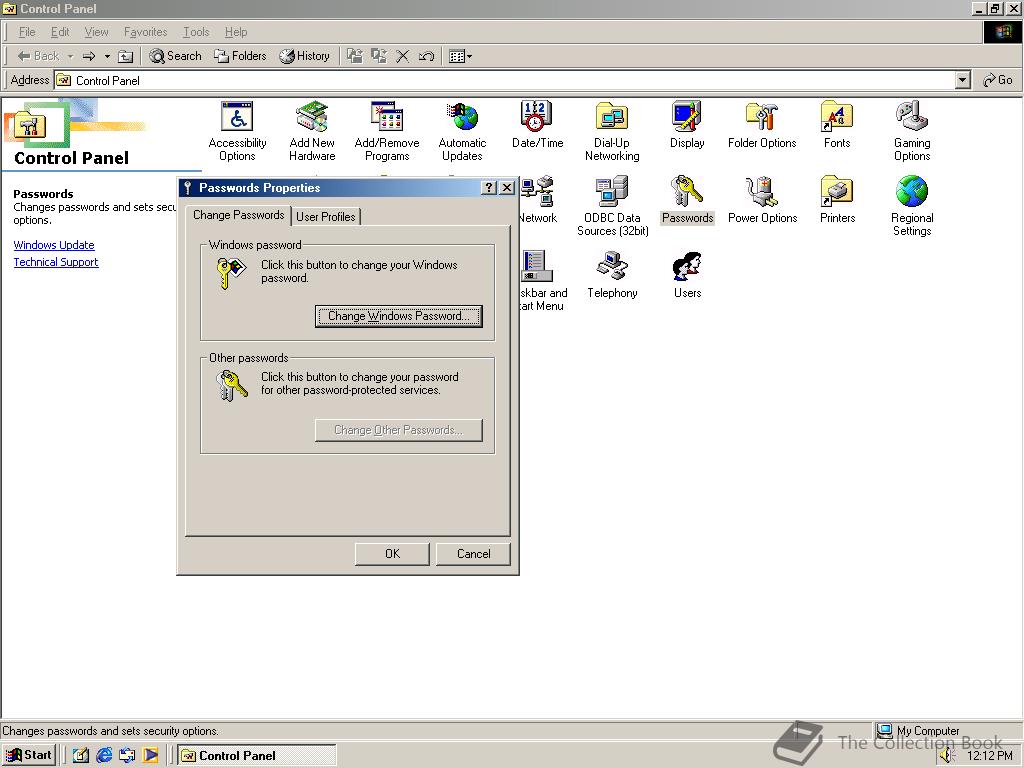Click the Copy To toolbar icon
The image size is (1024, 768).
click(379, 56)
